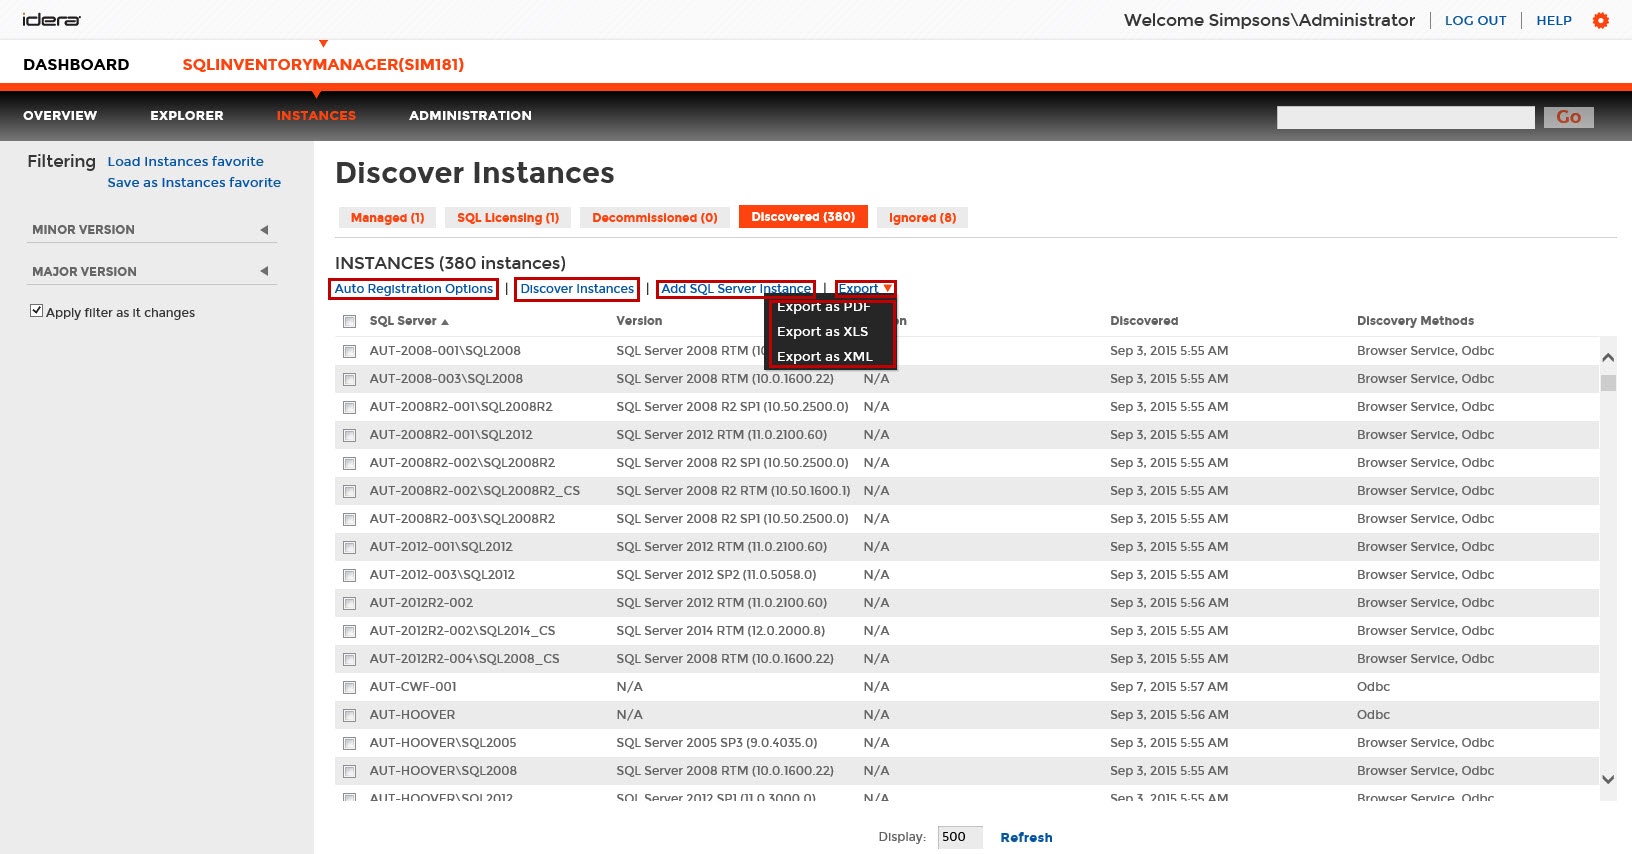Click the AUT-2012R2-004\SQL2008_CS instance name

464,659
